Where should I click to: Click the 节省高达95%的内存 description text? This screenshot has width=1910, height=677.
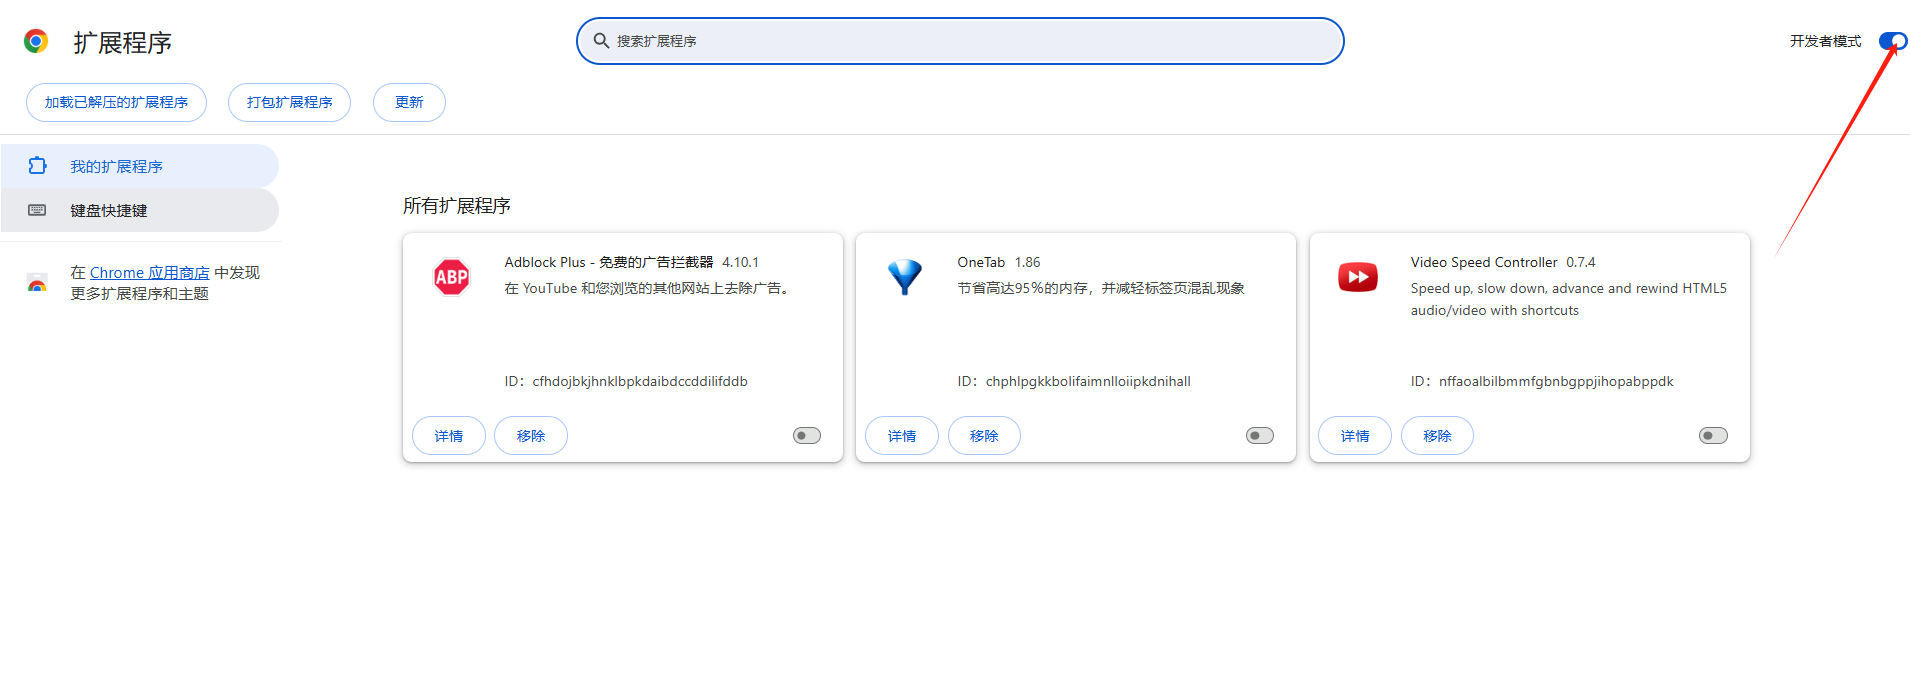(1101, 288)
